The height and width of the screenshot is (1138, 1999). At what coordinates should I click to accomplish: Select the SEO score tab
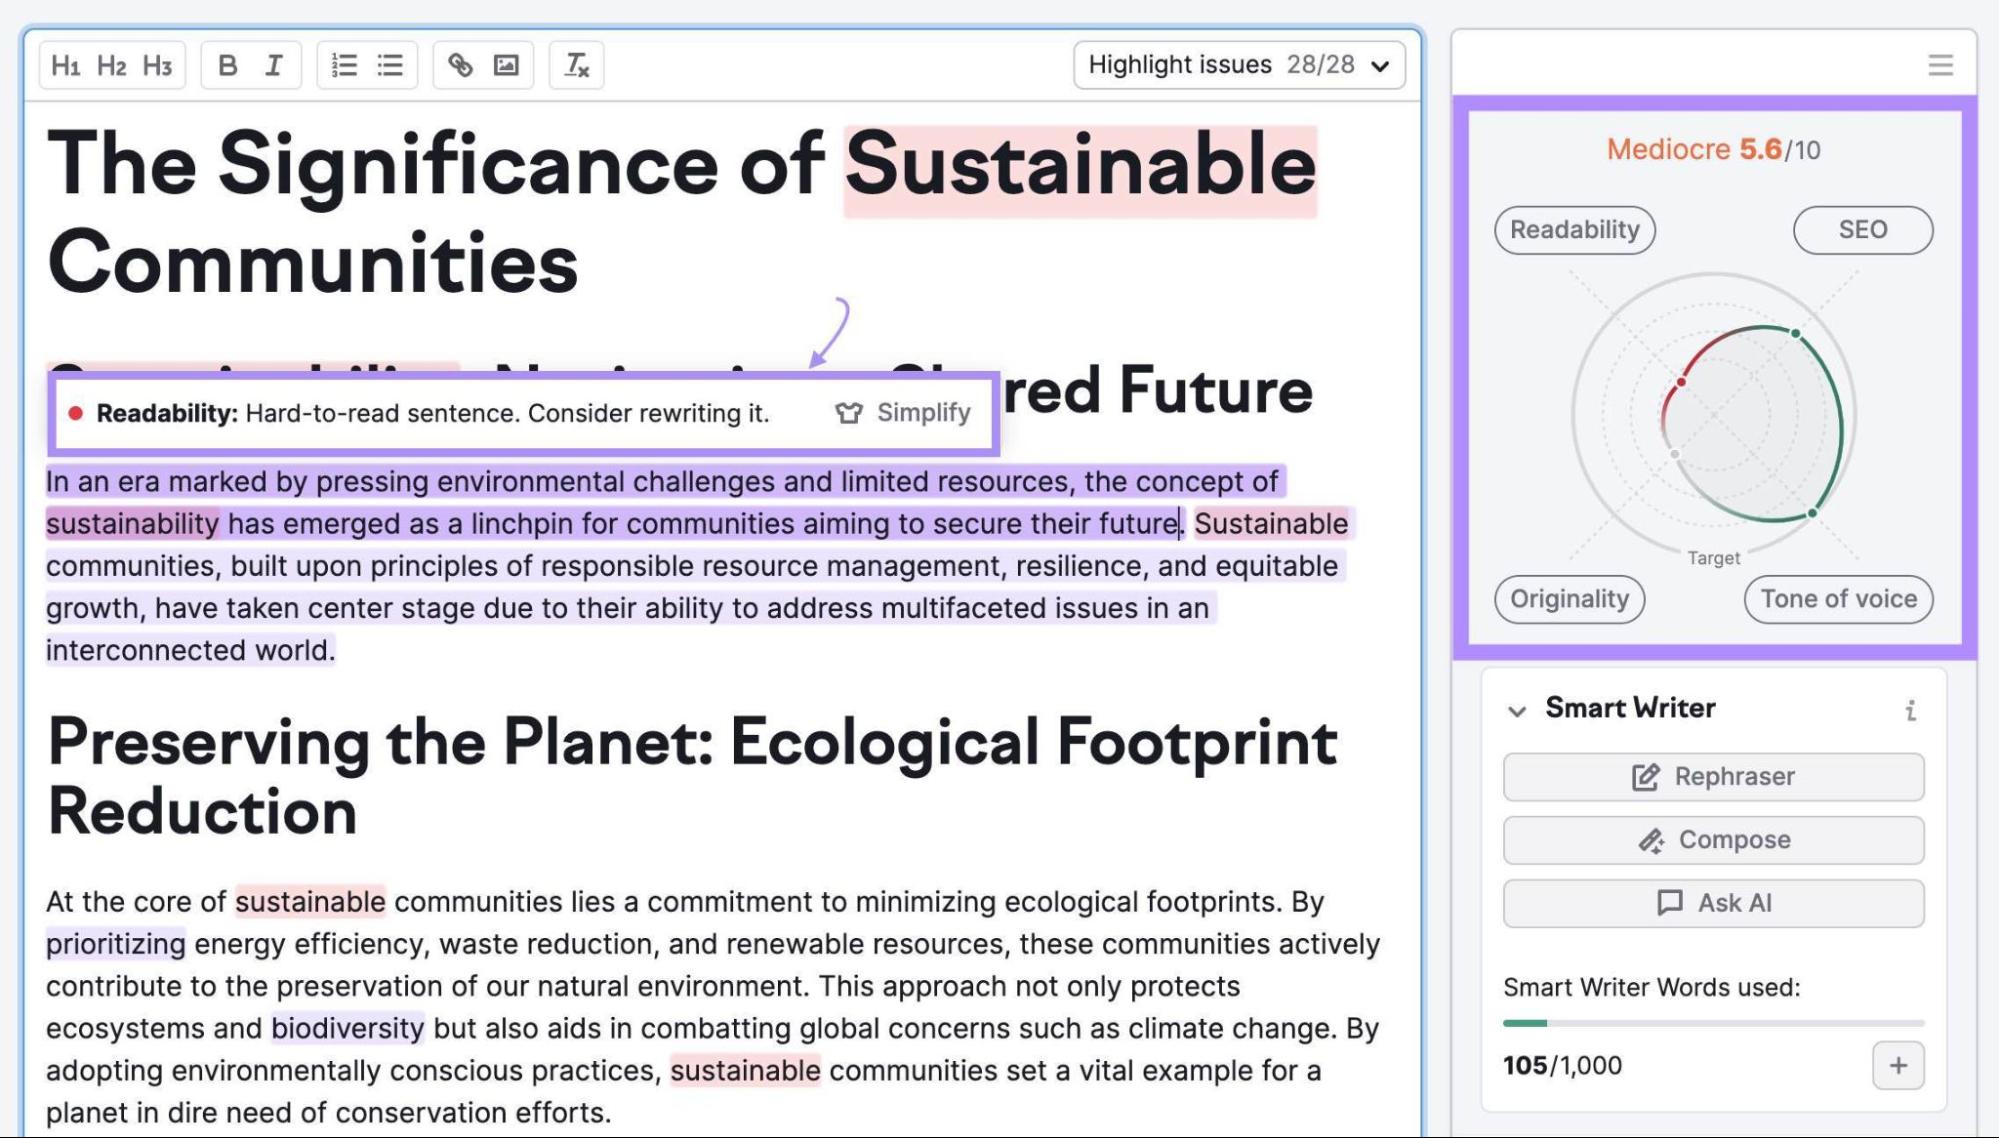coord(1862,230)
